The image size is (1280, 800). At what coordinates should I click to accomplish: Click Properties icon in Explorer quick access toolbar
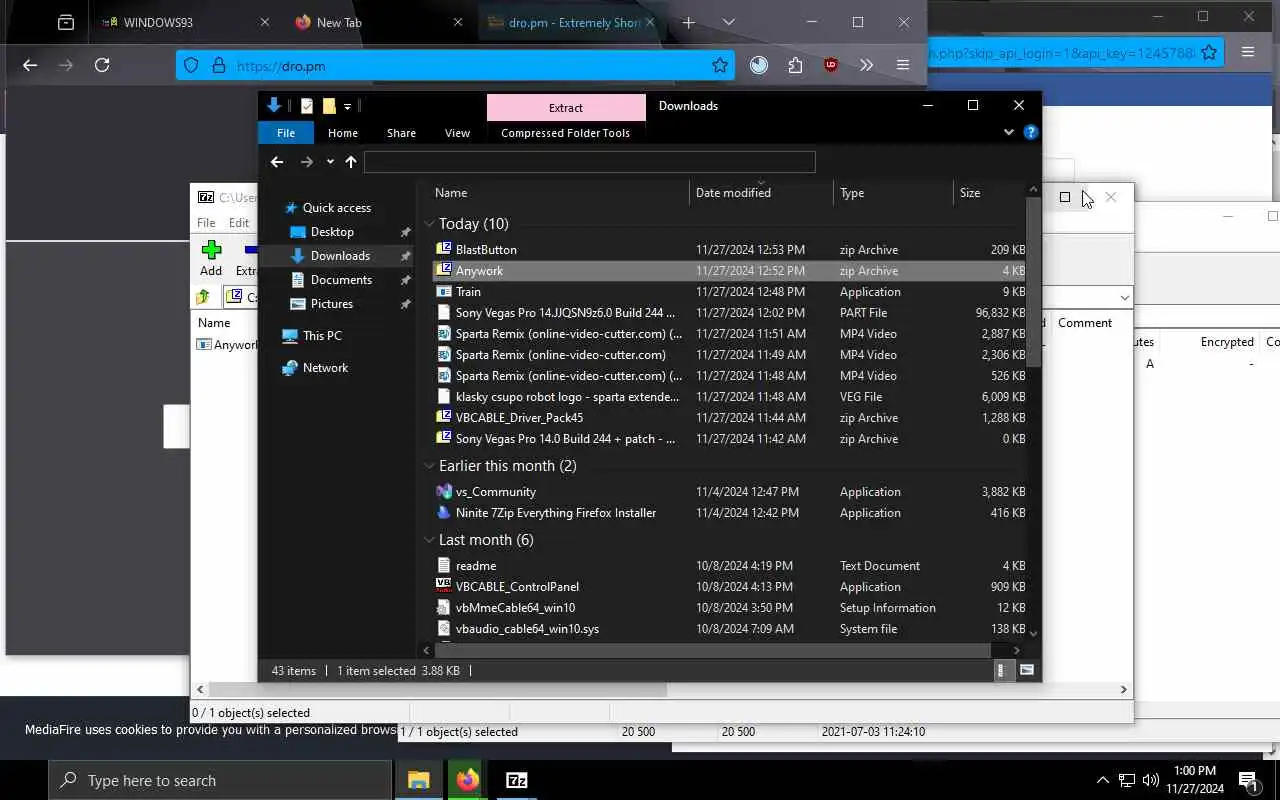pyautogui.click(x=307, y=106)
